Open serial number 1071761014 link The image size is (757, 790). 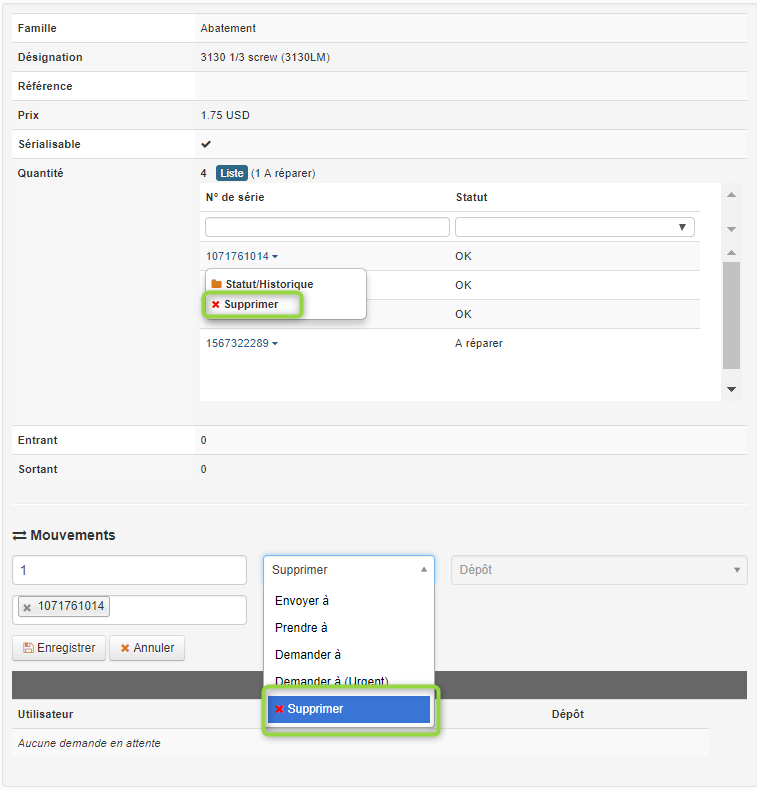[237, 256]
